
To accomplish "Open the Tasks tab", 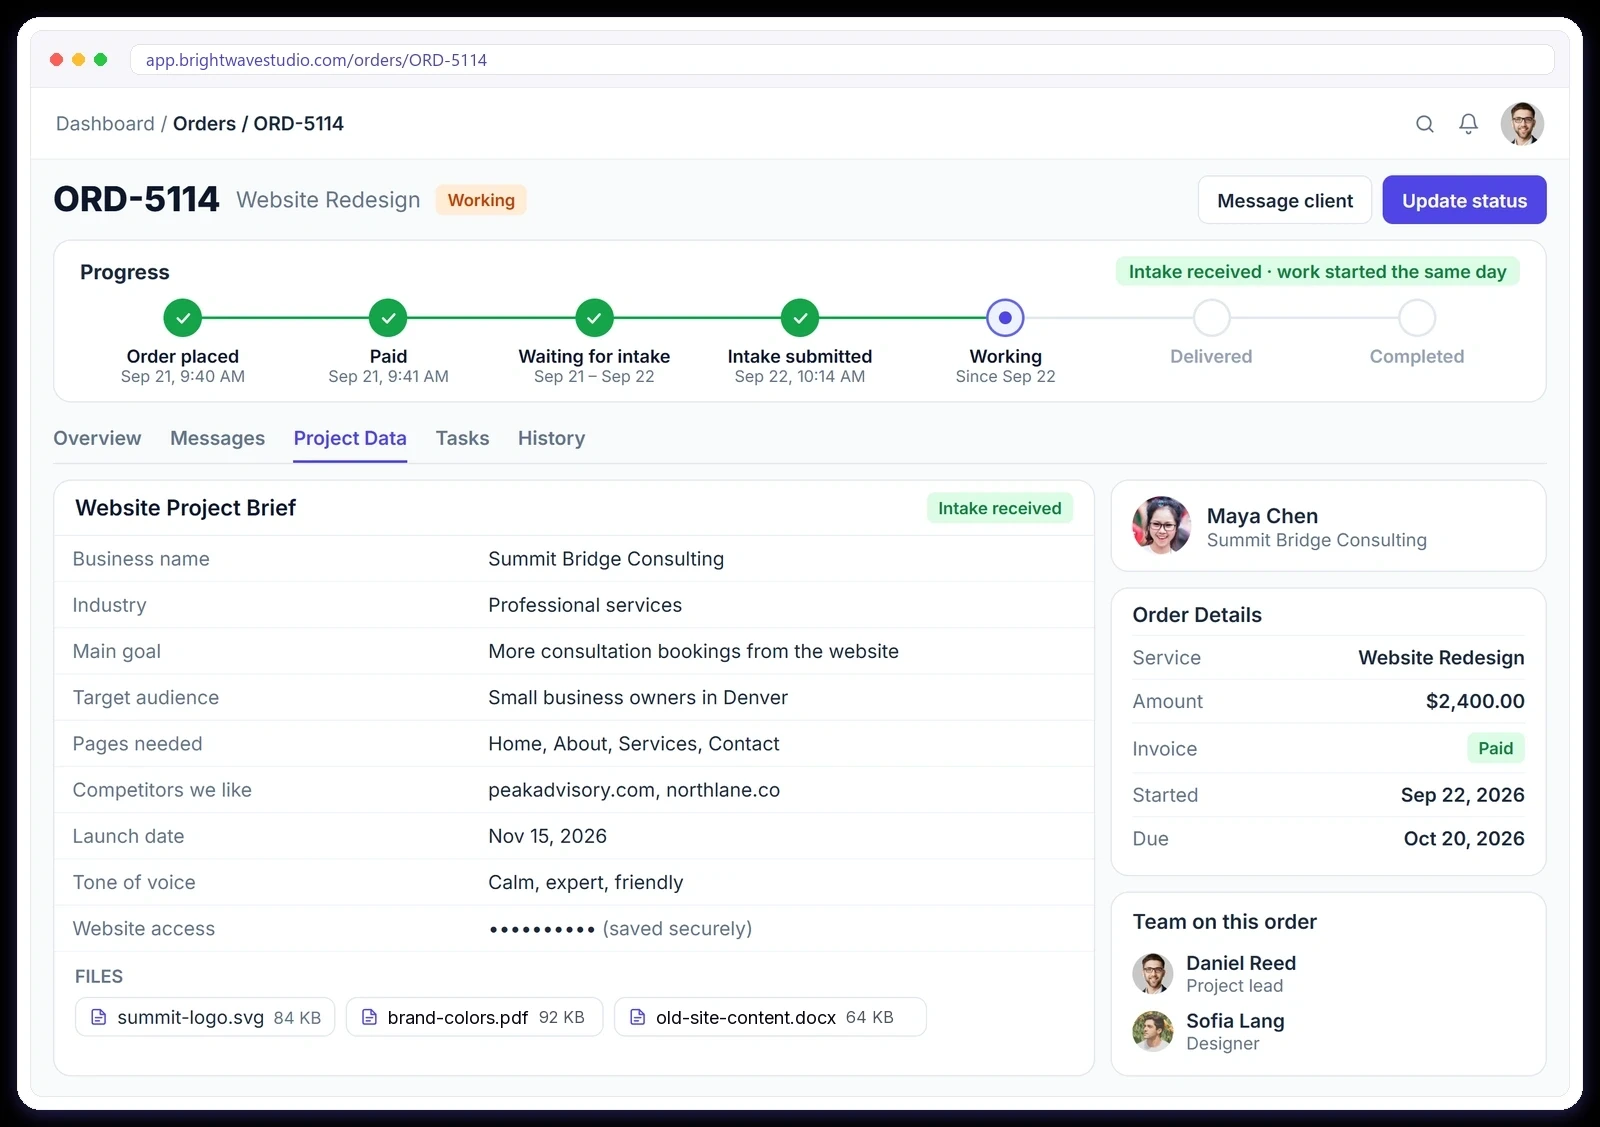I will coord(462,438).
